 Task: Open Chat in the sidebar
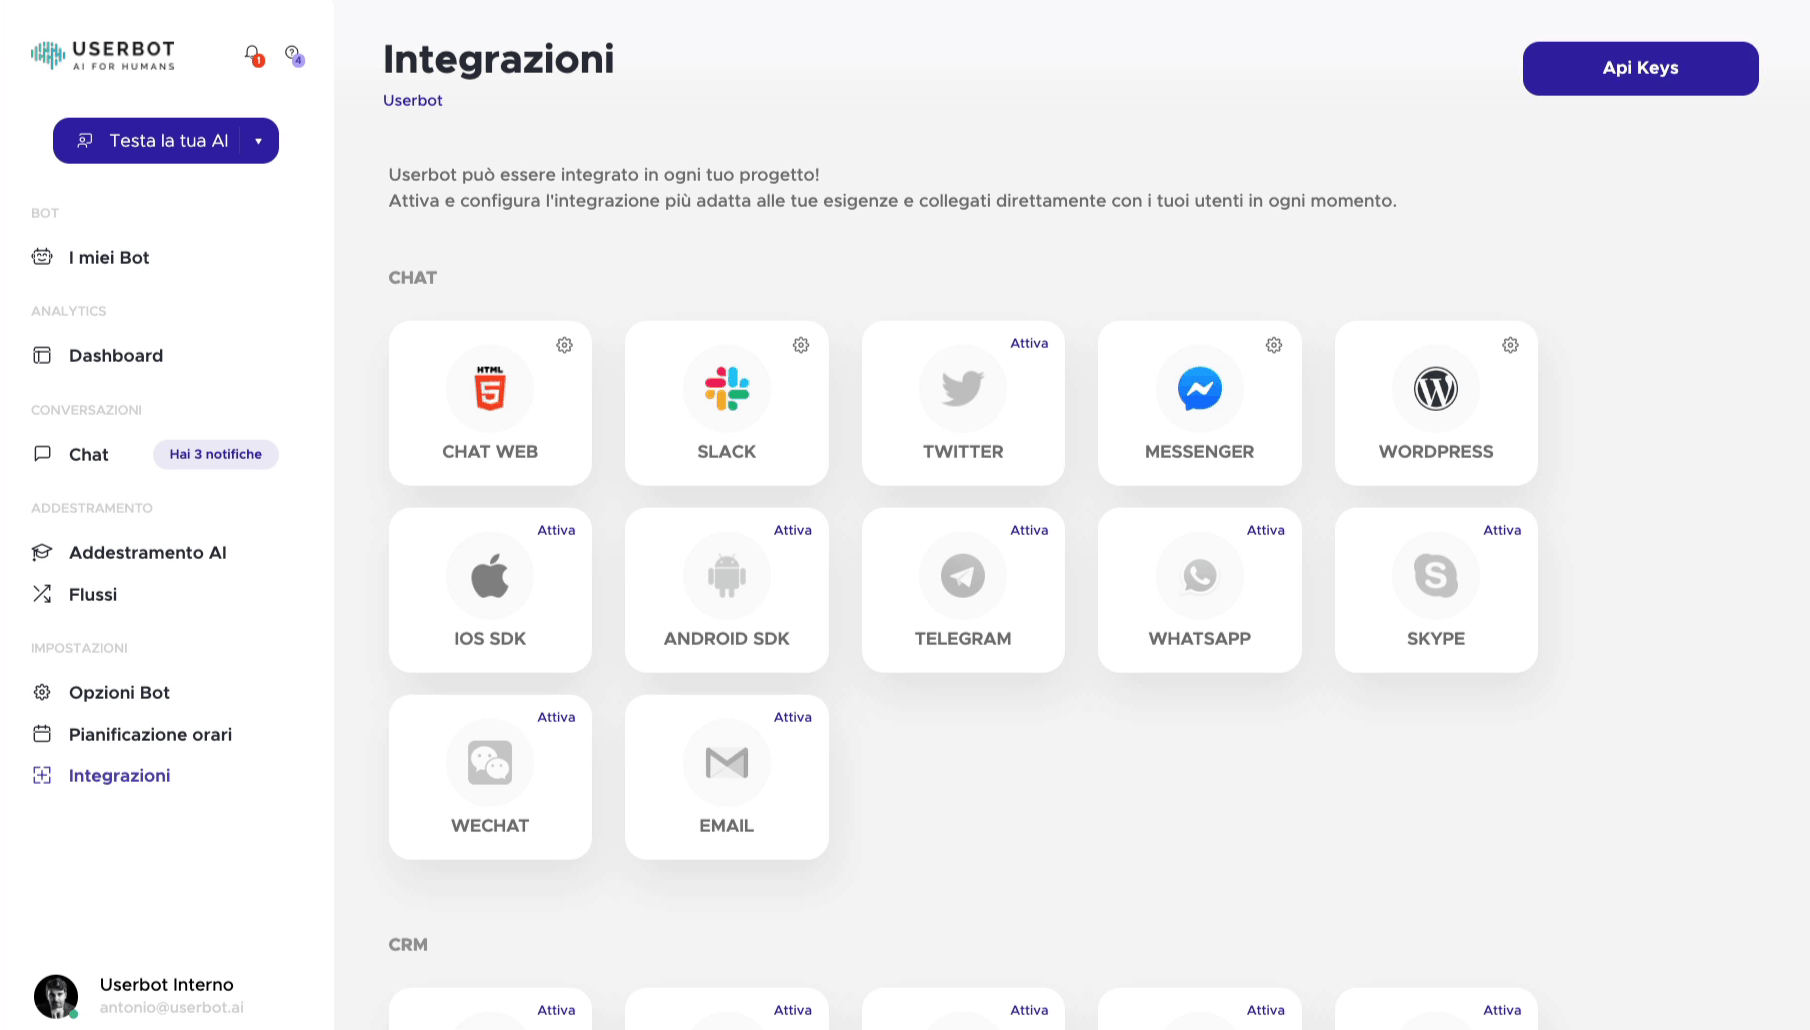[x=89, y=454]
